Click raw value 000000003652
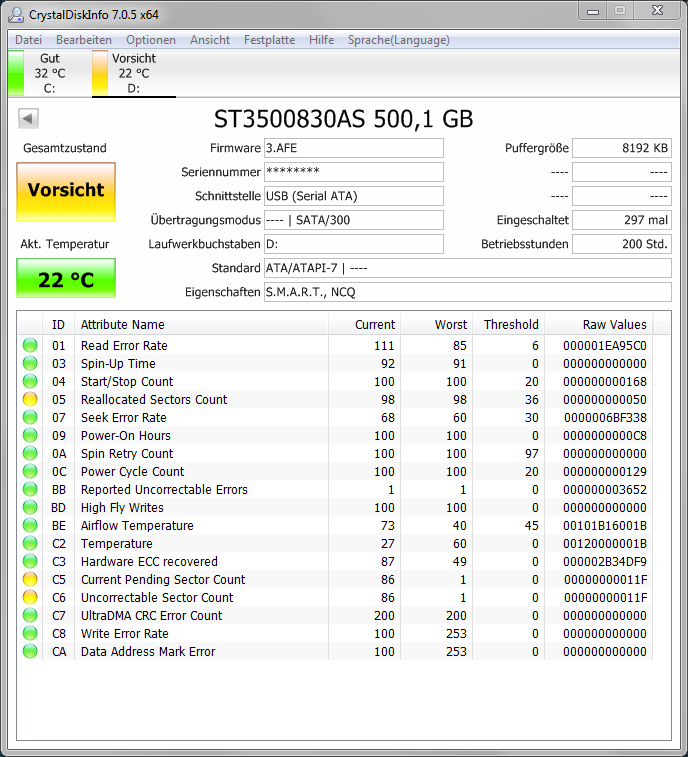 604,490
